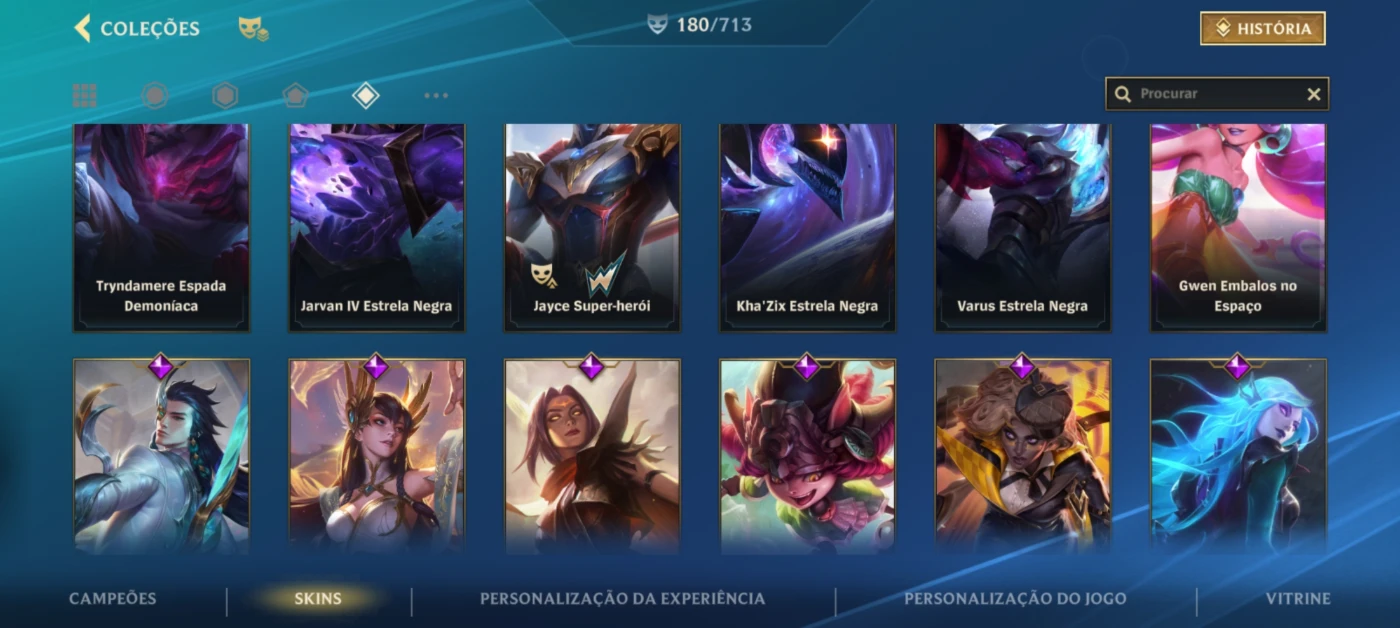Screen dimensions: 1400x628
Task: Open the three-dots more filters menu
Action: pyautogui.click(x=436, y=96)
